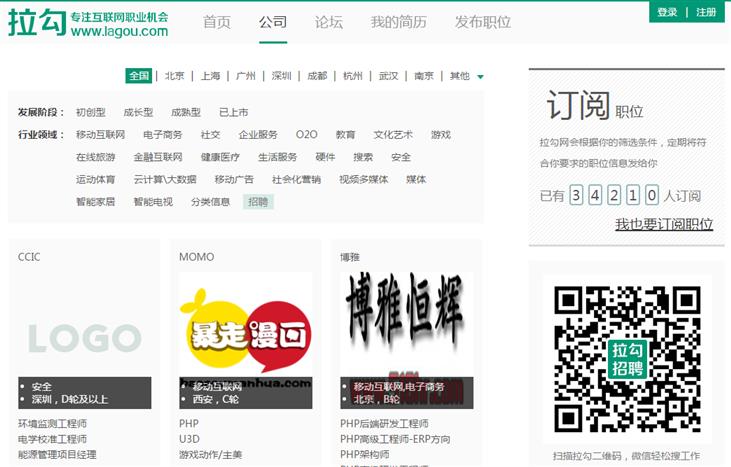
Task: Select the 视频多媒体 industry filter
Action: [x=364, y=179]
